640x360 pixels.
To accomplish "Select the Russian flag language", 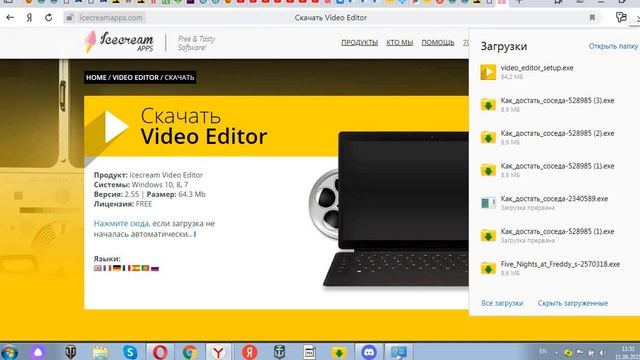I will [x=155, y=268].
